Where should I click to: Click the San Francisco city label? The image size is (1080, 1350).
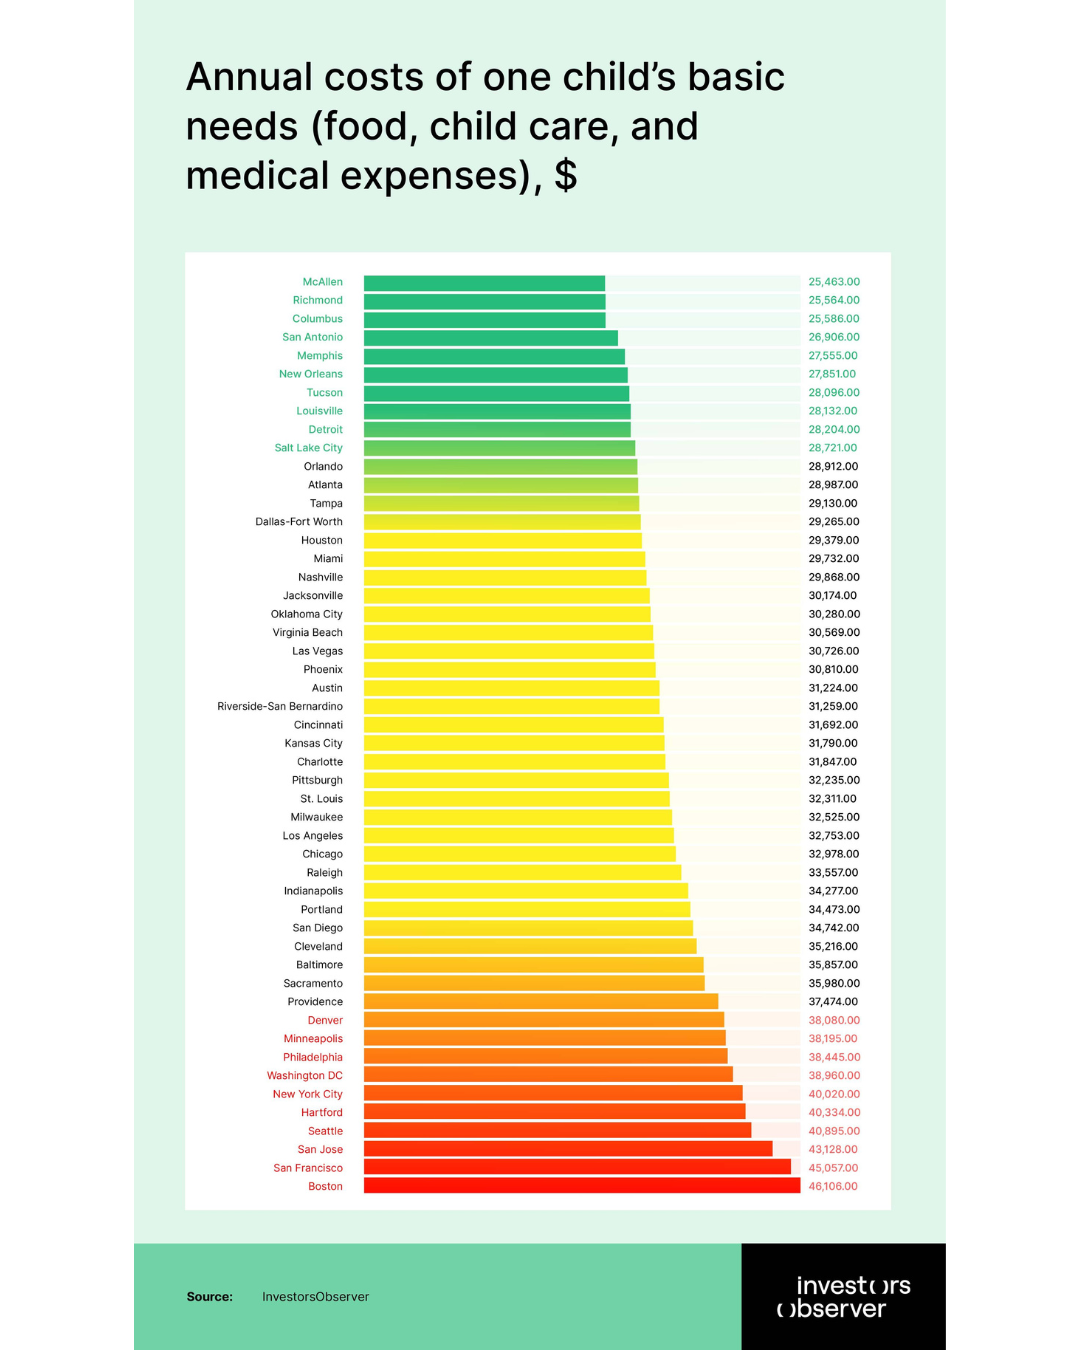[308, 1168]
